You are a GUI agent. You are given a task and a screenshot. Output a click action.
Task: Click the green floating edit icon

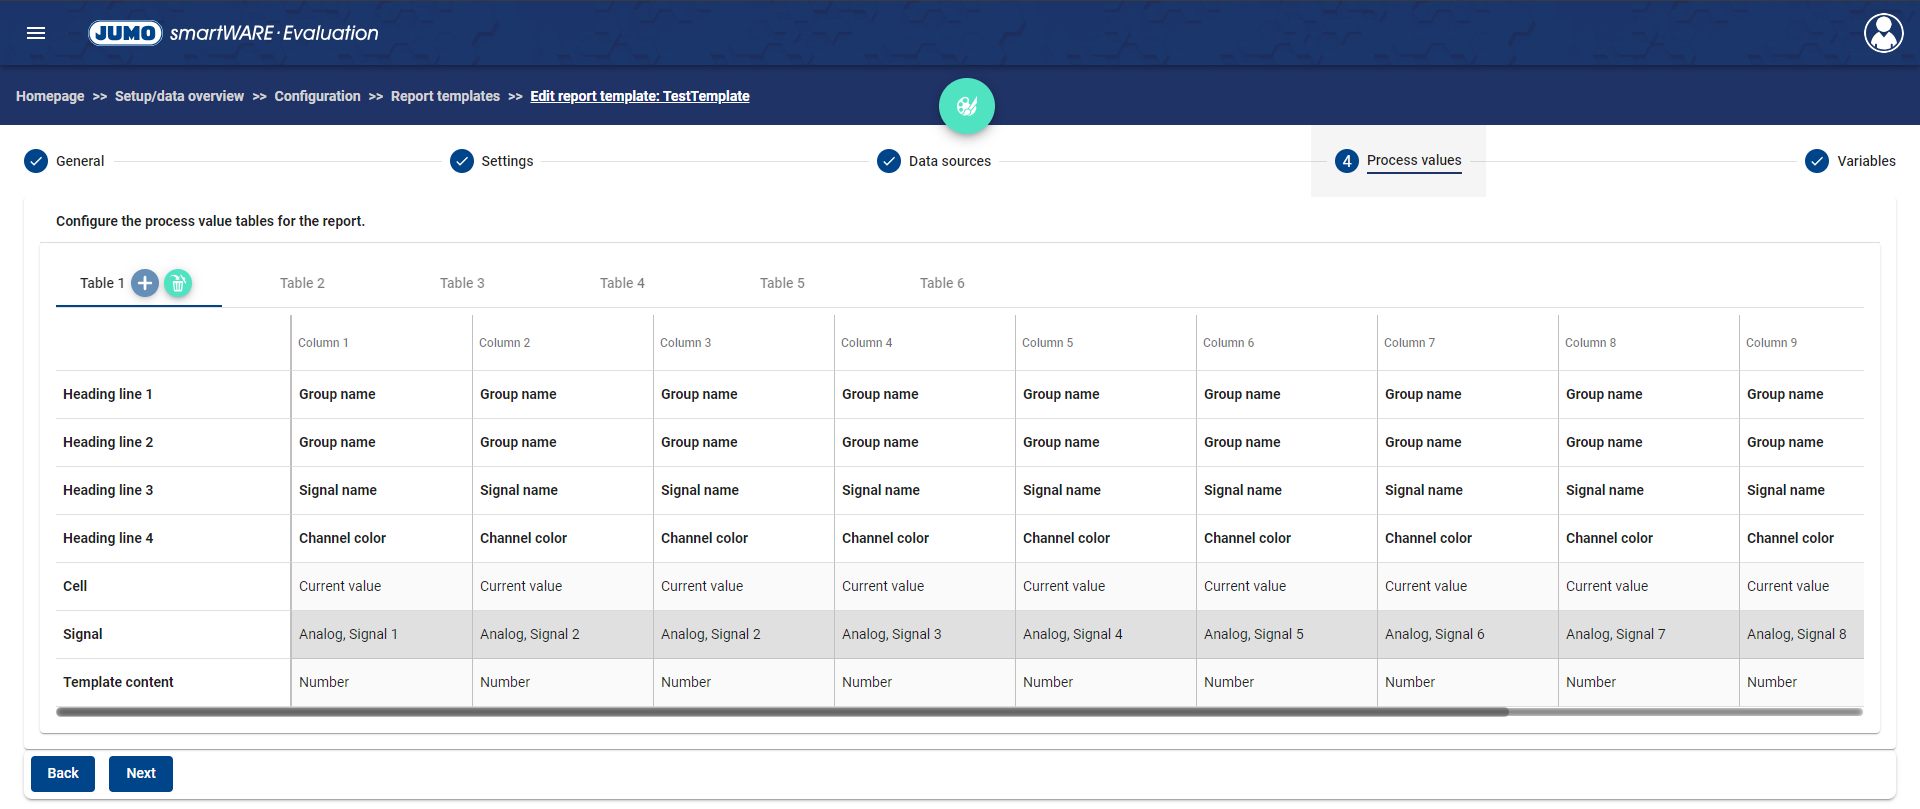[x=966, y=106]
